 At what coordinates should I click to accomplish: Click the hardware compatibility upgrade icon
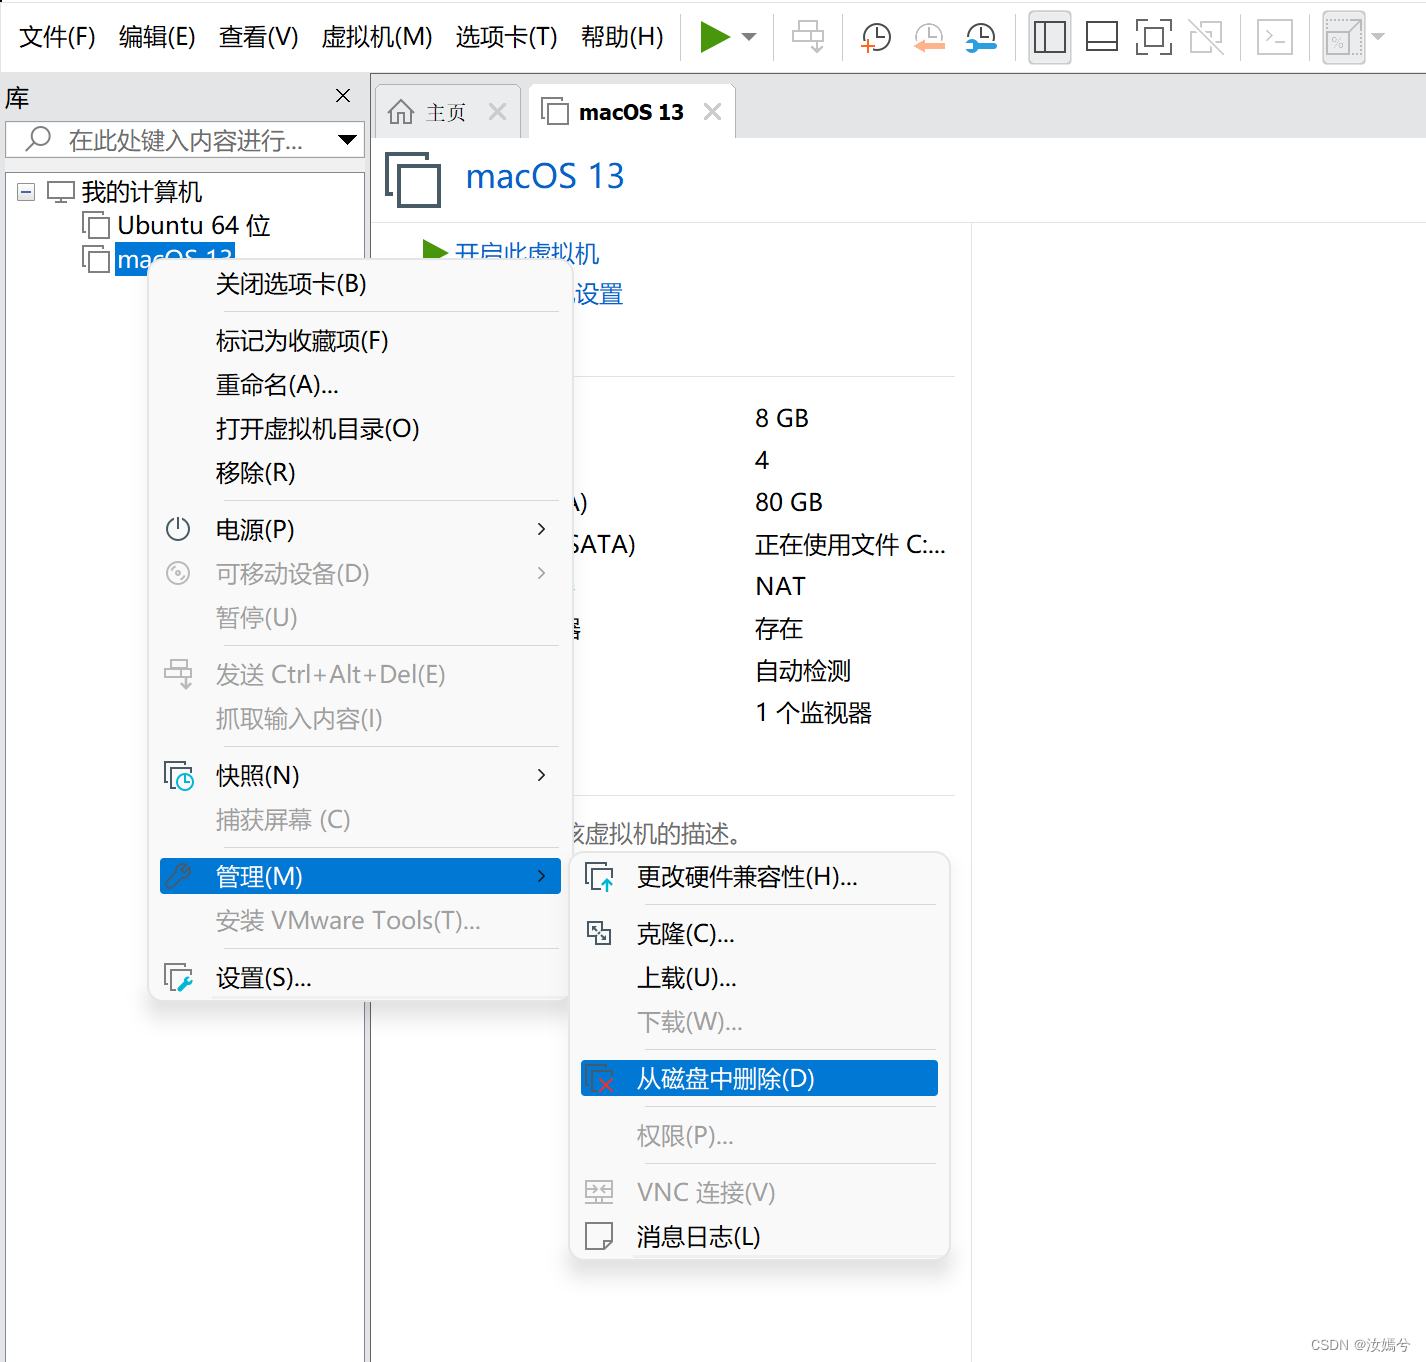tap(599, 877)
